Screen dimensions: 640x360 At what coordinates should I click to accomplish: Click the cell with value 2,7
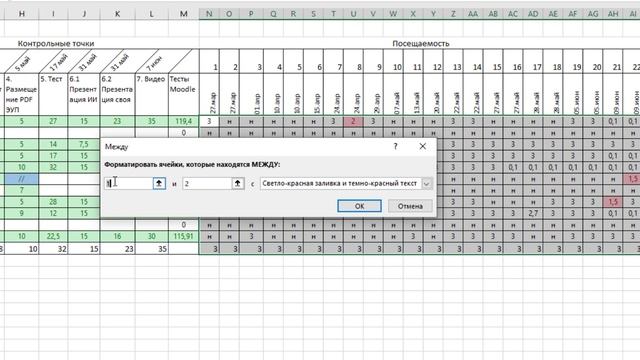(x=533, y=213)
